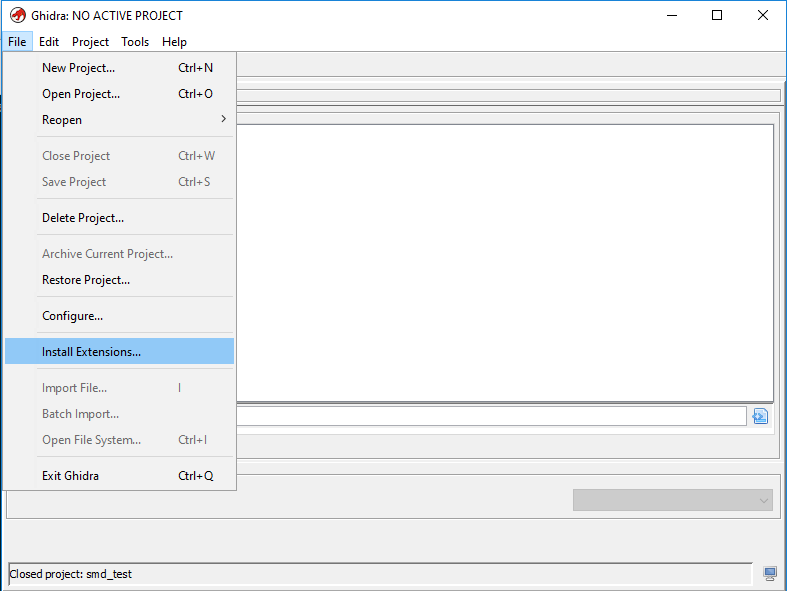Open the Help menu
787x591 pixels.
[174, 42]
